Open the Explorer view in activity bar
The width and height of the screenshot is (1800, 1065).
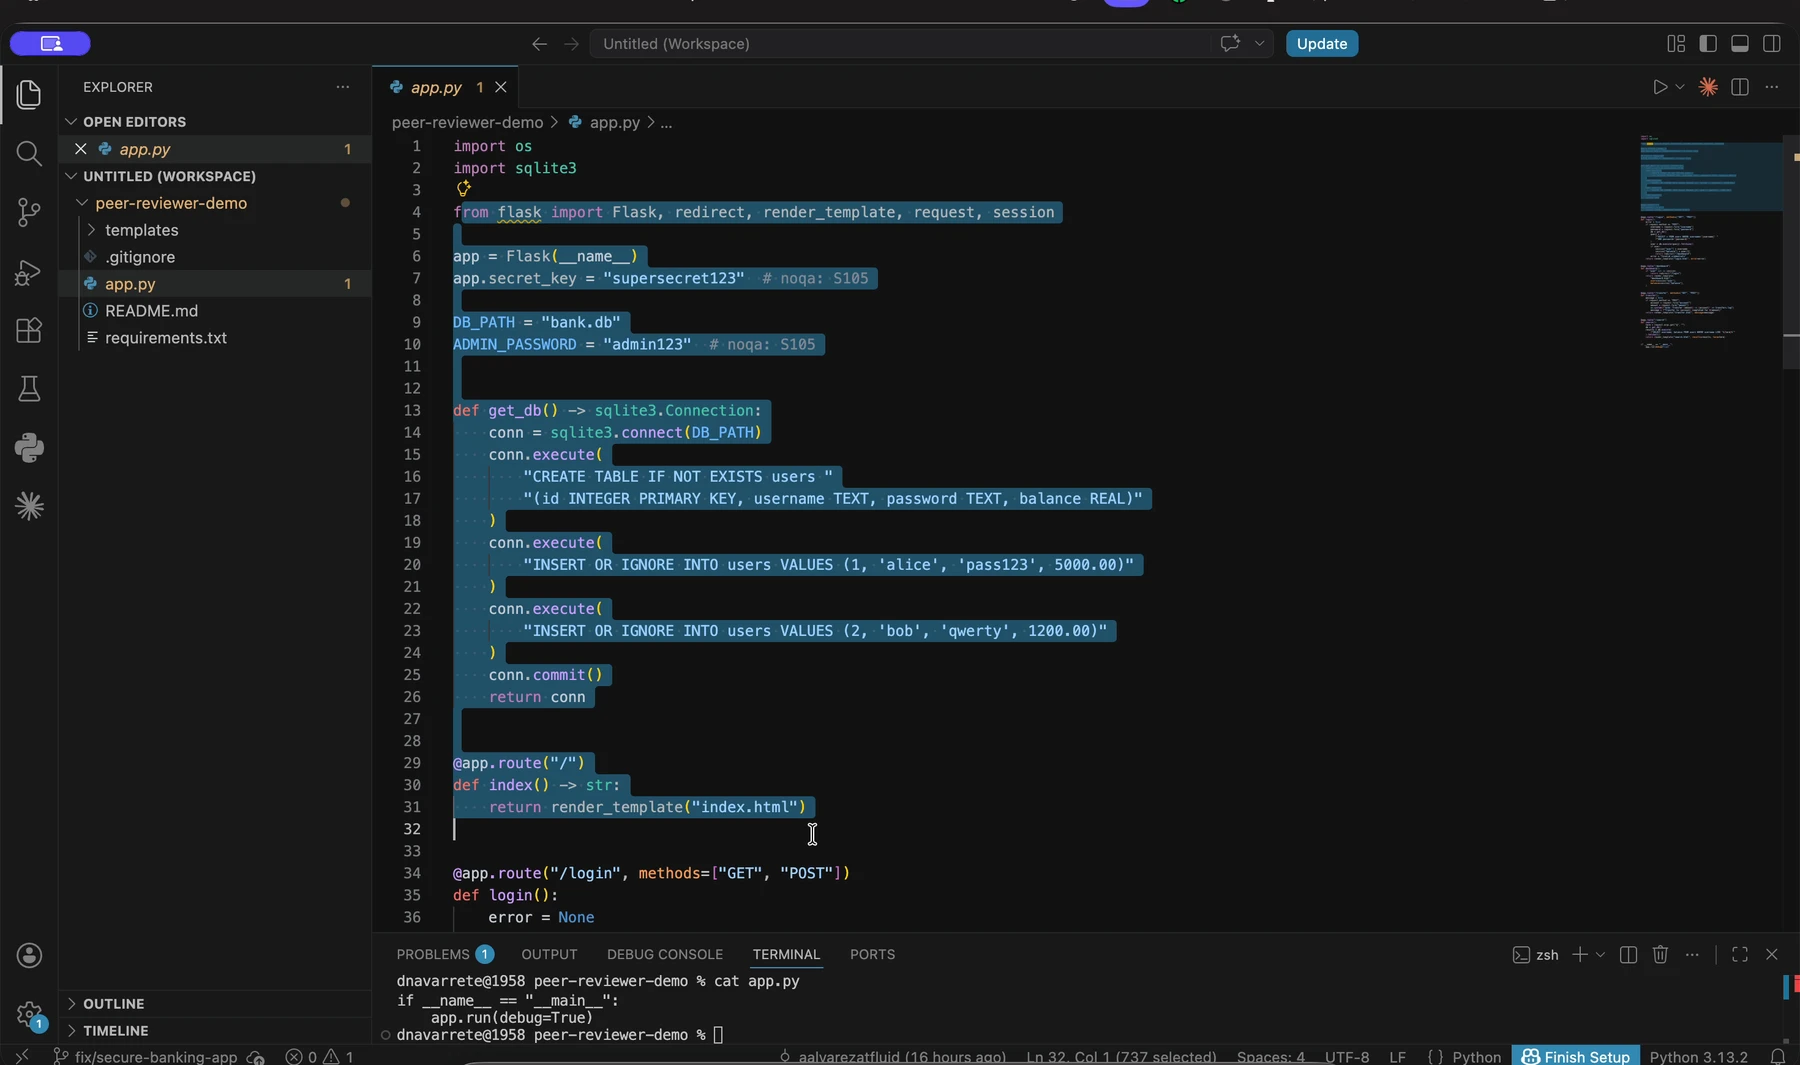point(29,95)
